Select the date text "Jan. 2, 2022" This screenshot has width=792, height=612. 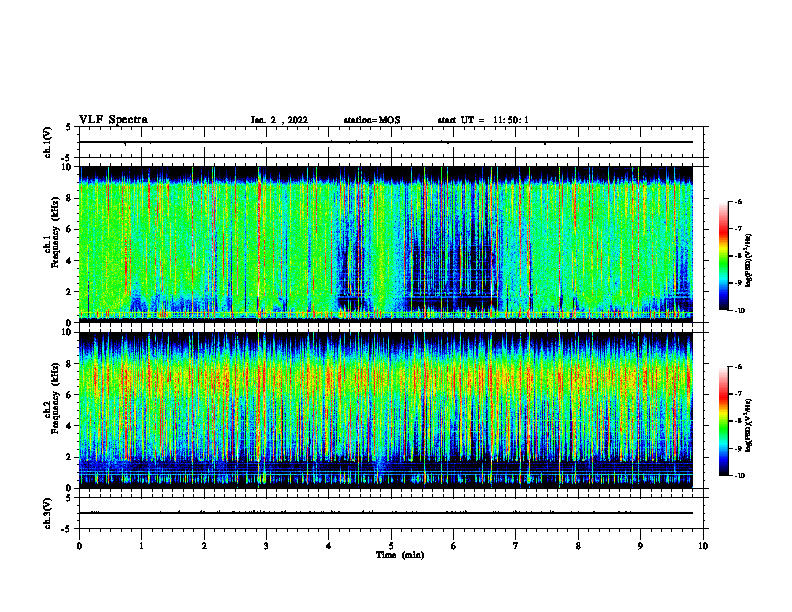tap(279, 120)
